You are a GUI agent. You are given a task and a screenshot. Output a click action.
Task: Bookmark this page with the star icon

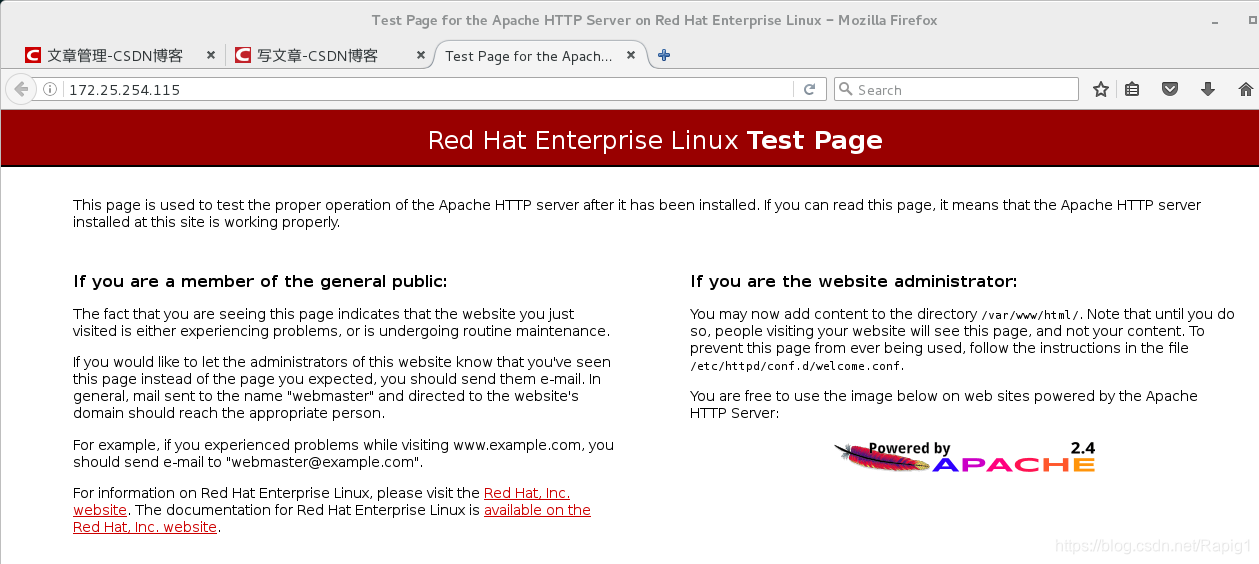[x=1101, y=89]
